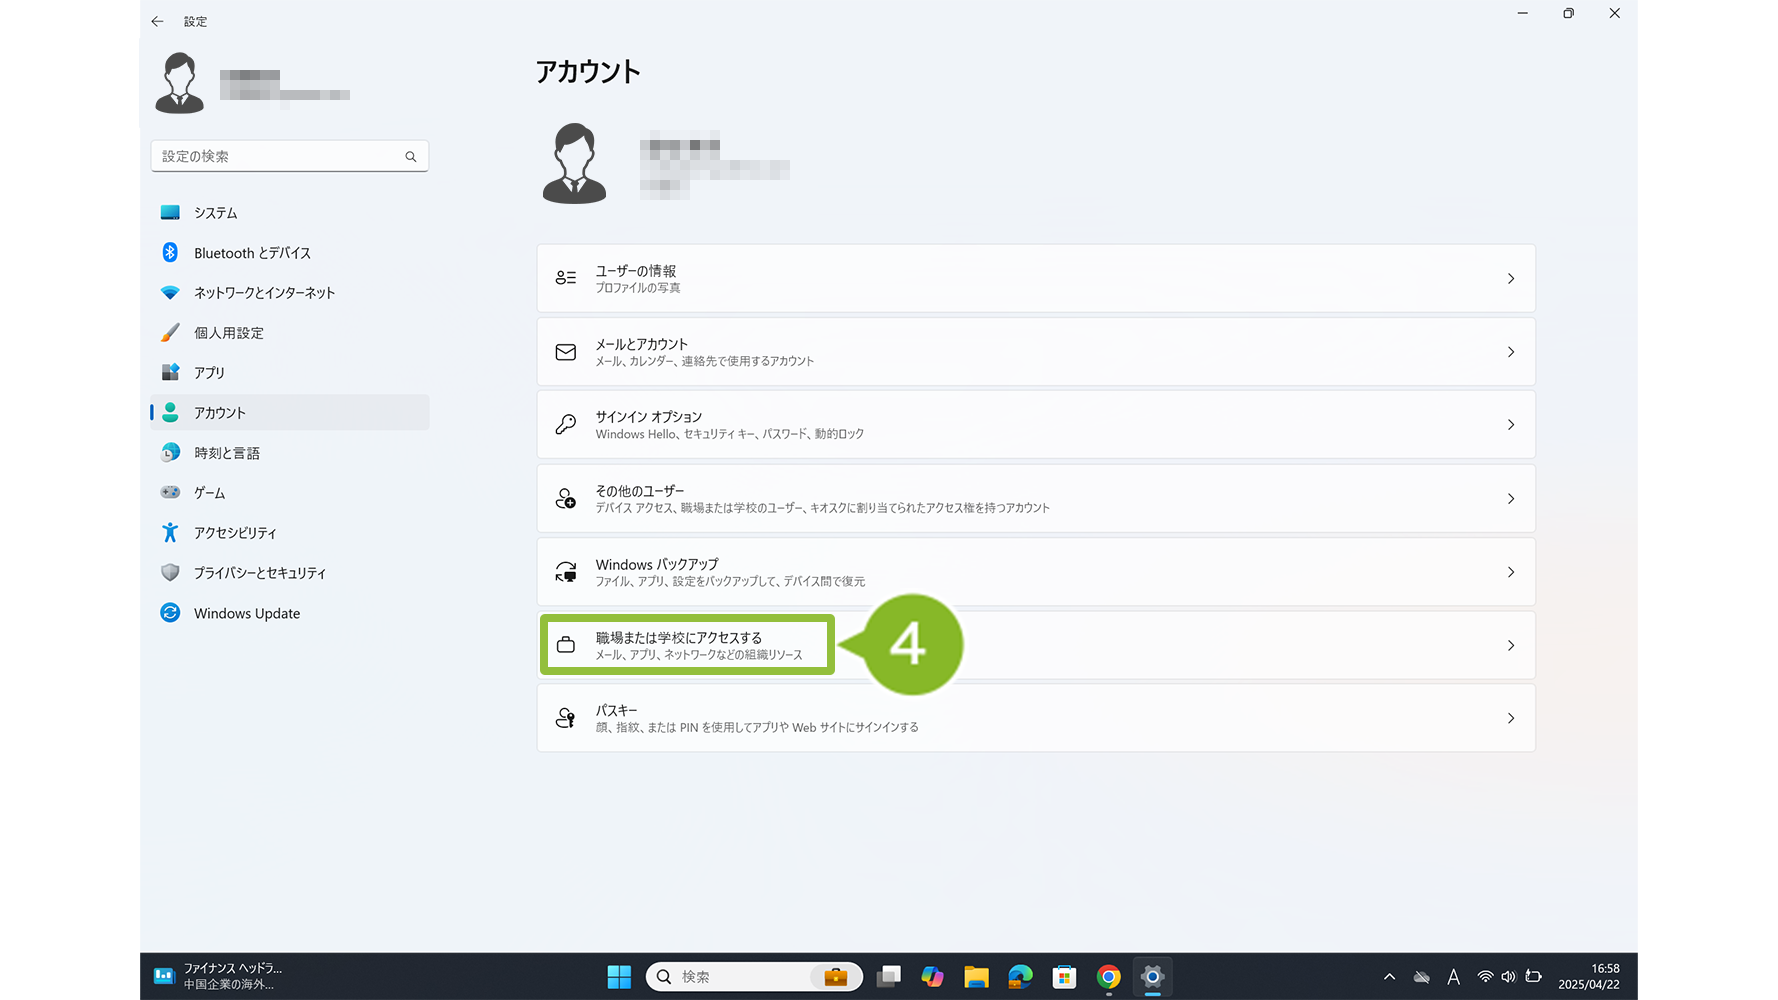Launch Microsoft Edge from the taskbar
The height and width of the screenshot is (1000, 1778).
click(1020, 977)
